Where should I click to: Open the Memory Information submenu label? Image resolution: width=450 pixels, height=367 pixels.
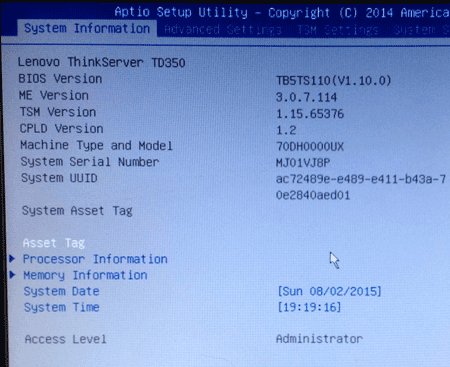click(85, 275)
